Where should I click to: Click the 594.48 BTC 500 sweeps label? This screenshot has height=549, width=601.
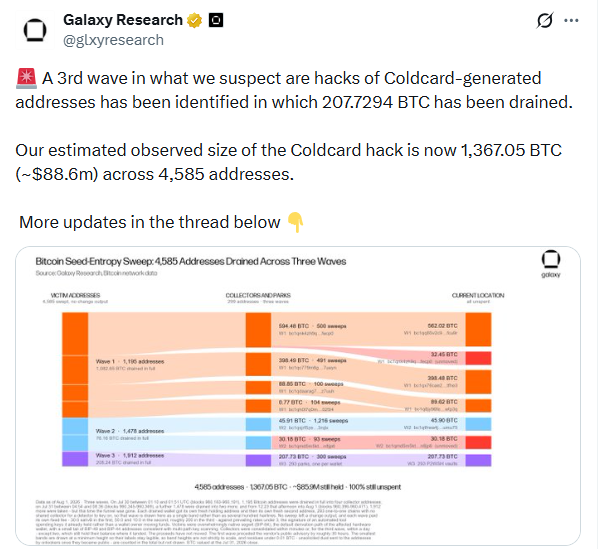point(312,326)
